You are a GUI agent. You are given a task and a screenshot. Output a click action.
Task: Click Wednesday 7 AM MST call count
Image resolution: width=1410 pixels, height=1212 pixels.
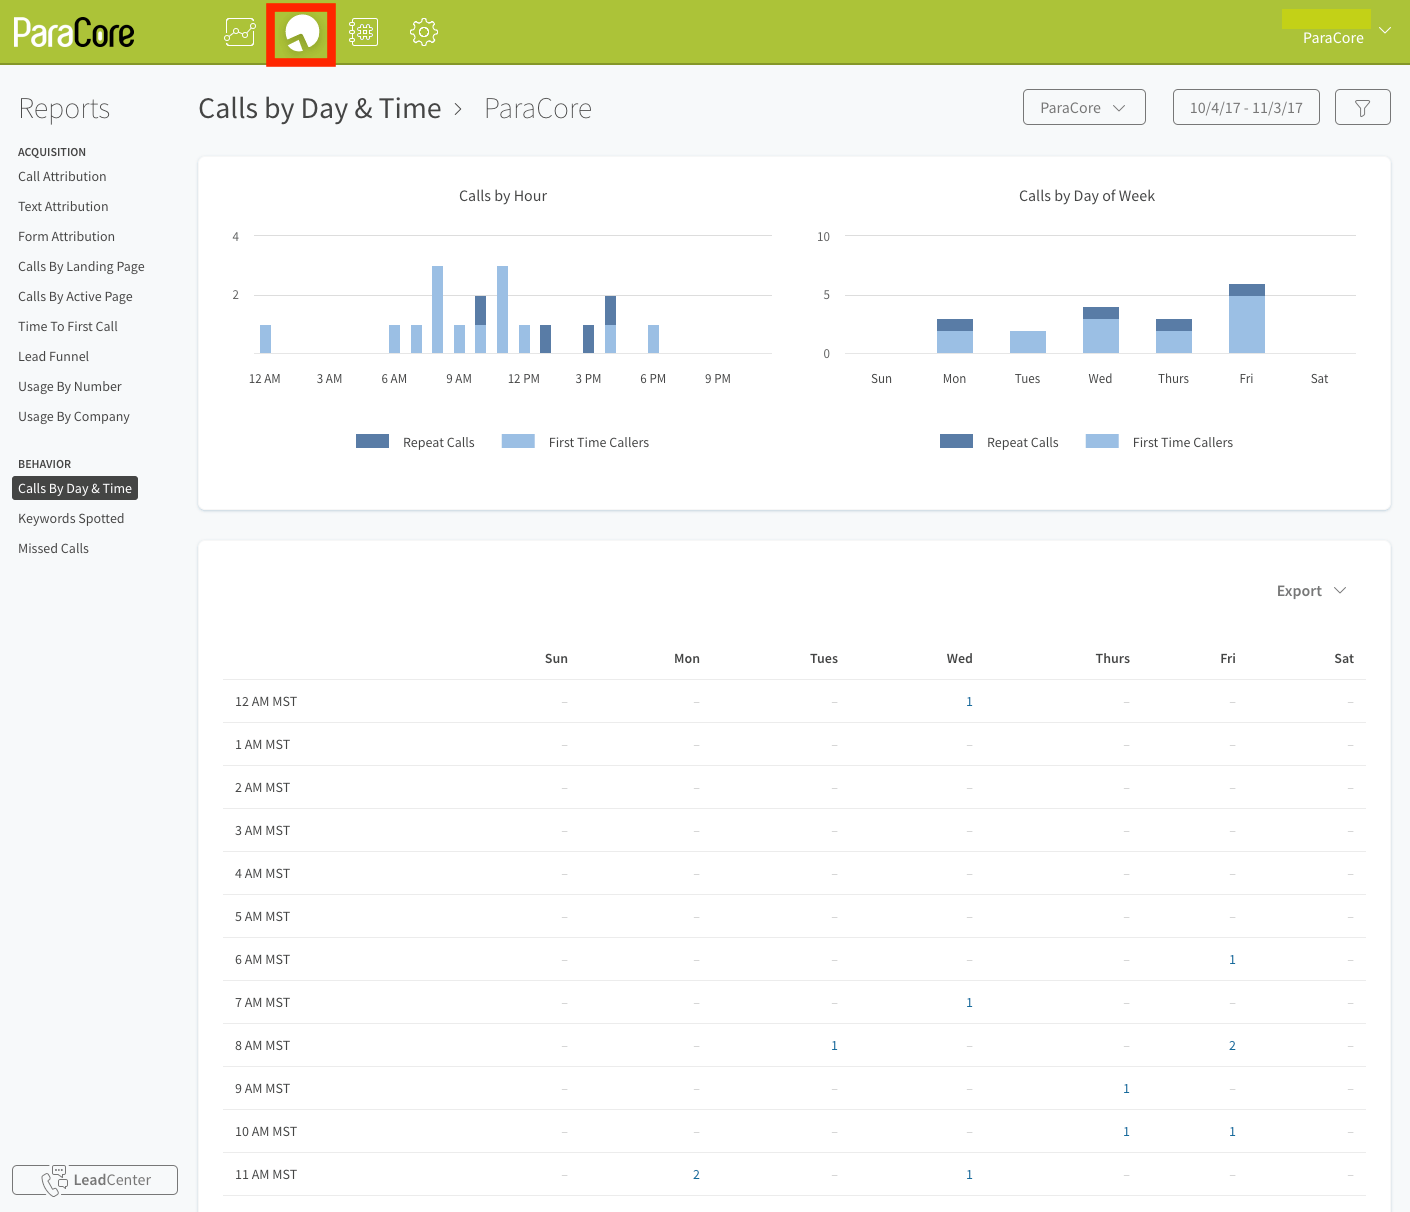coord(969,1002)
